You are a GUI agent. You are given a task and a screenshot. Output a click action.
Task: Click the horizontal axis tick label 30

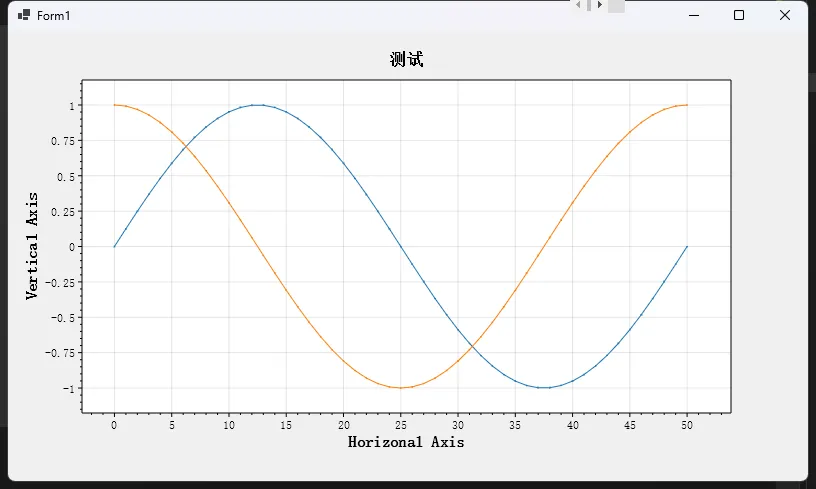pos(458,425)
